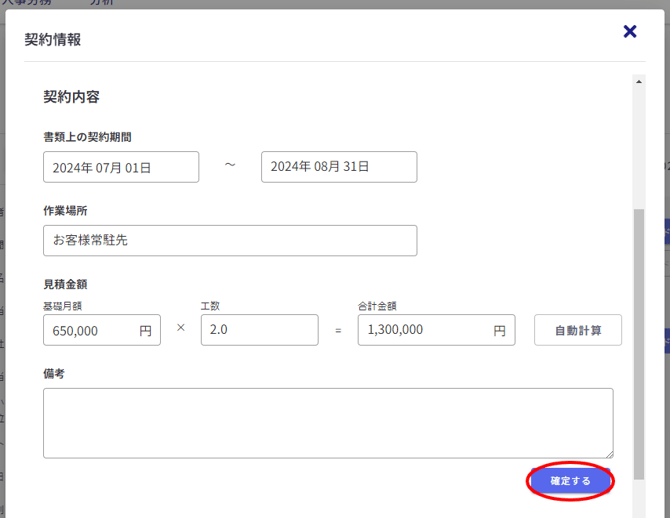Click the 基礎月額 amount field
670x518 pixels.
[x=90, y=330]
